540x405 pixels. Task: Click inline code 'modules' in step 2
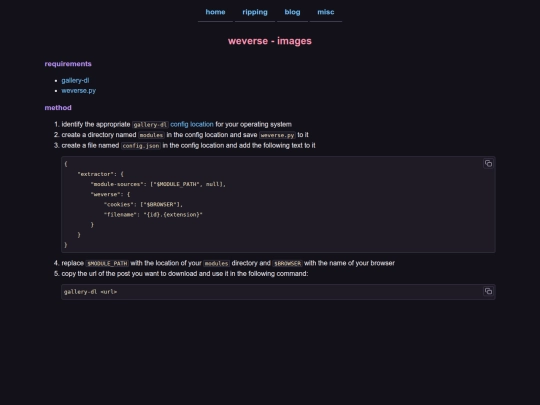coord(151,135)
